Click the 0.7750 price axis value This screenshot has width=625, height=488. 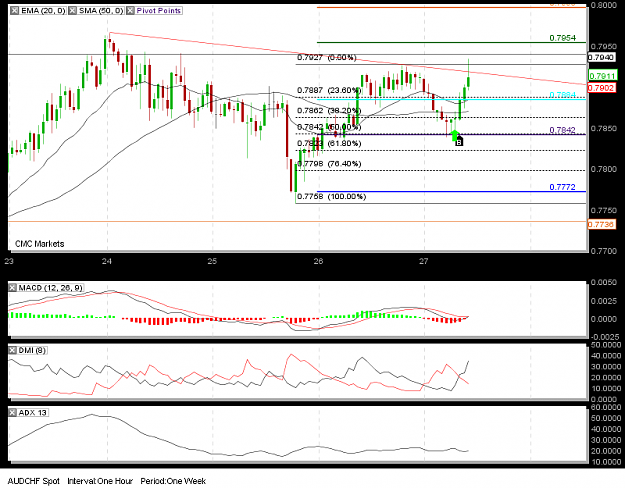tap(603, 210)
